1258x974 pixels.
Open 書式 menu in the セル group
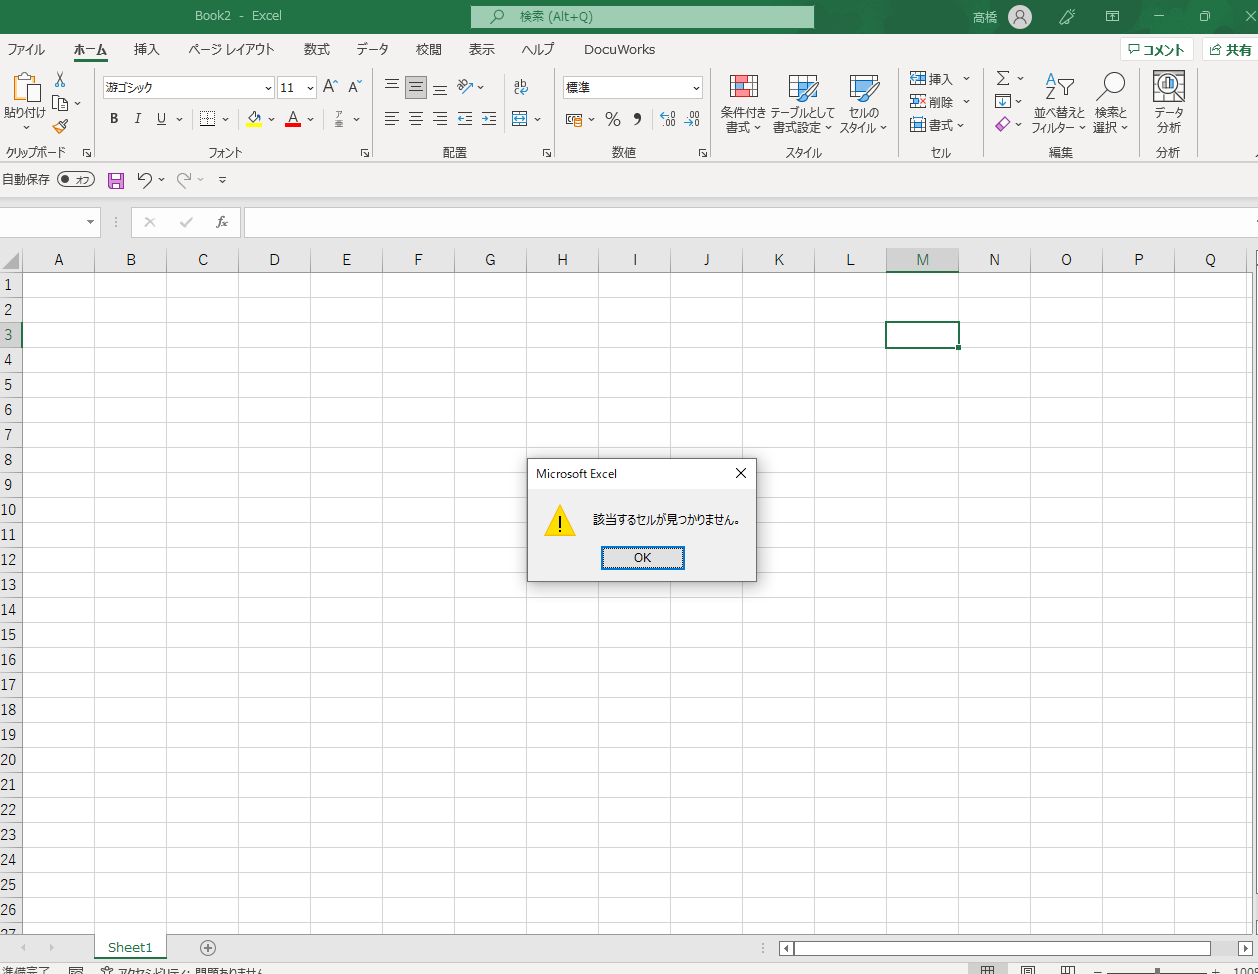[x=936, y=125]
